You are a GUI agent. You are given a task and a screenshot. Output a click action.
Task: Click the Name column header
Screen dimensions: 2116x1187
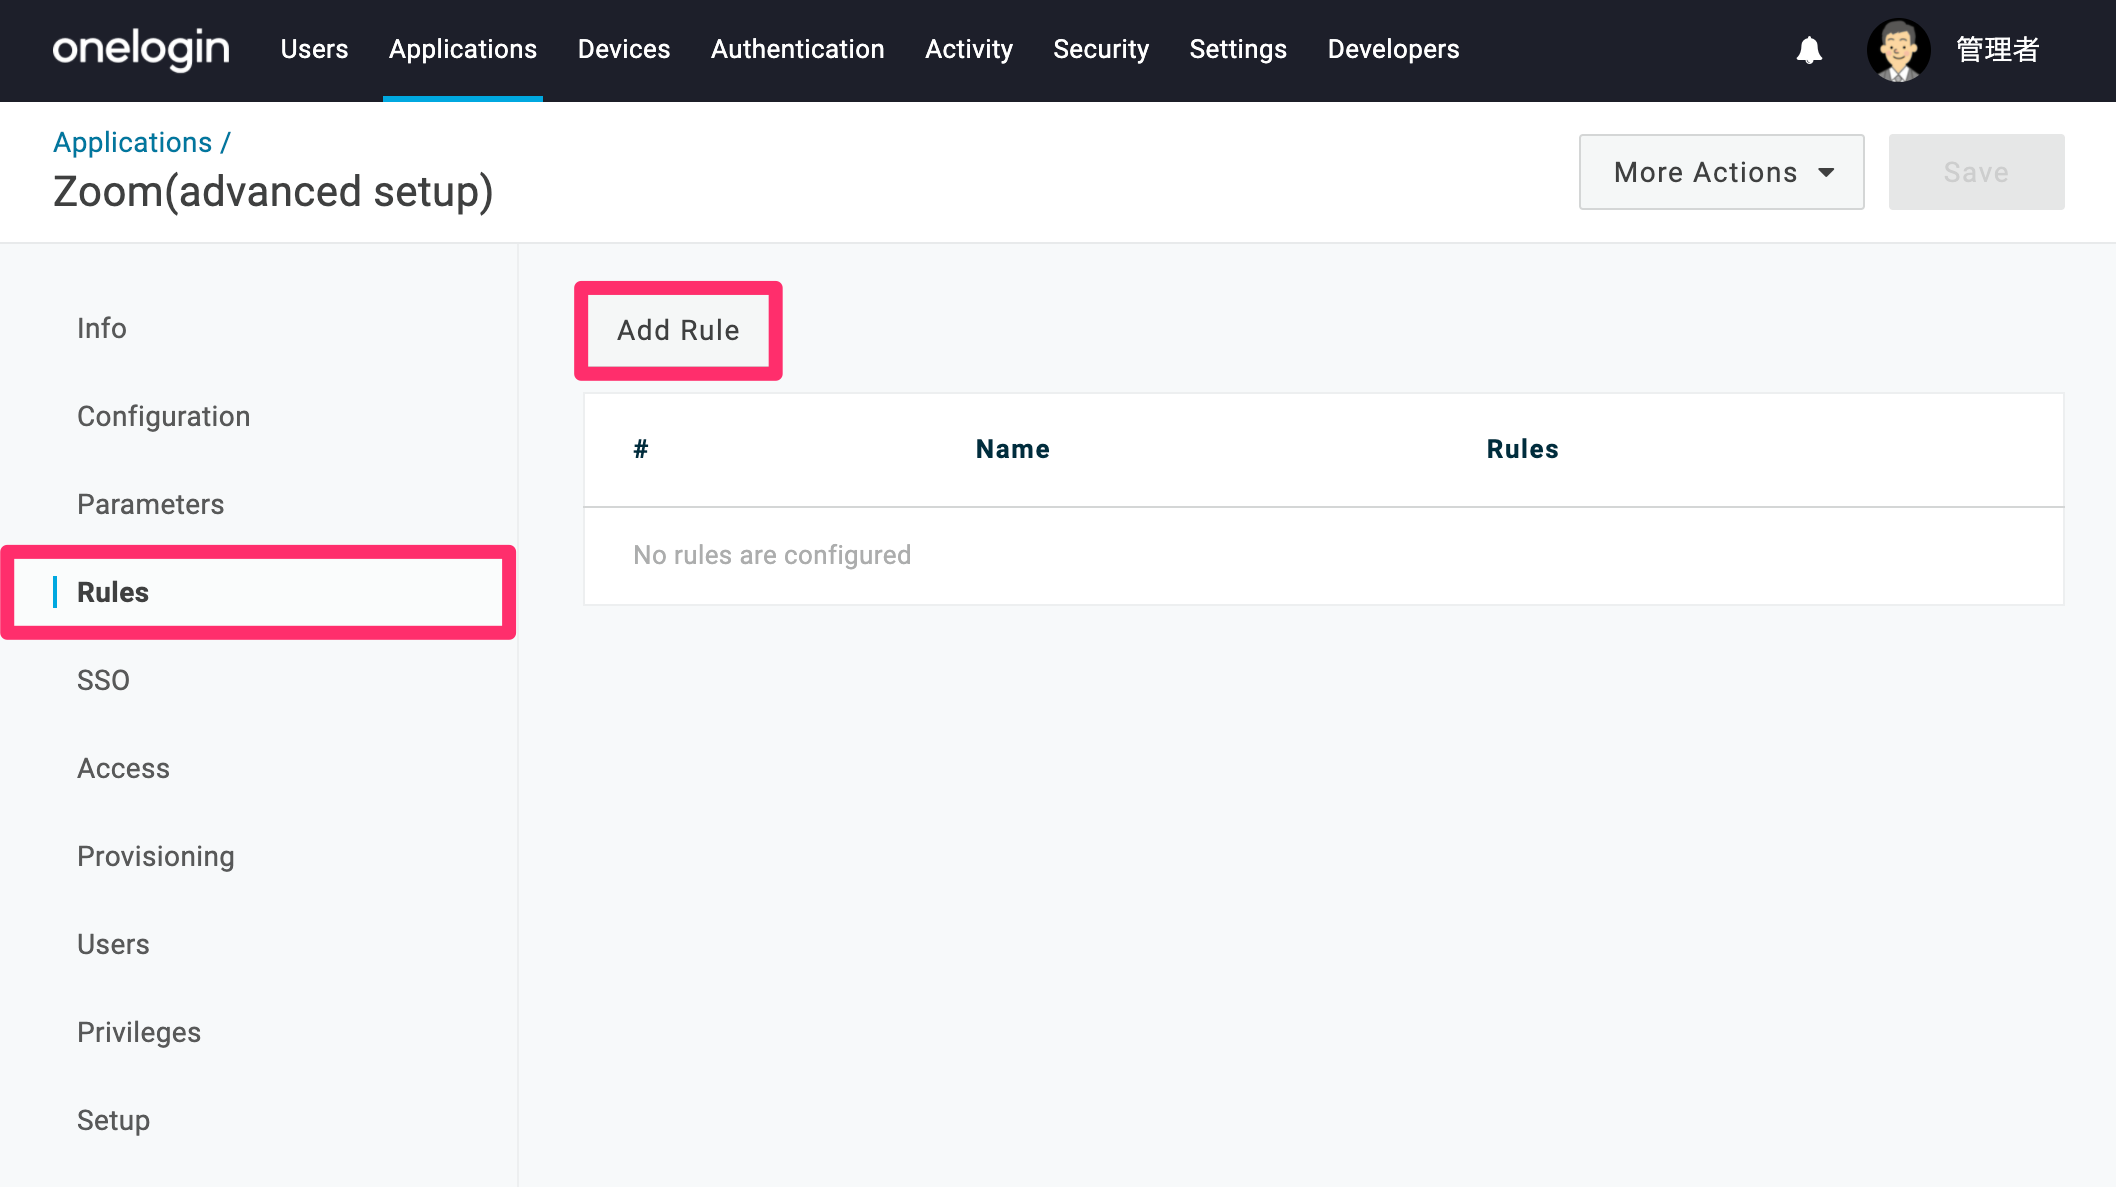(x=1013, y=449)
